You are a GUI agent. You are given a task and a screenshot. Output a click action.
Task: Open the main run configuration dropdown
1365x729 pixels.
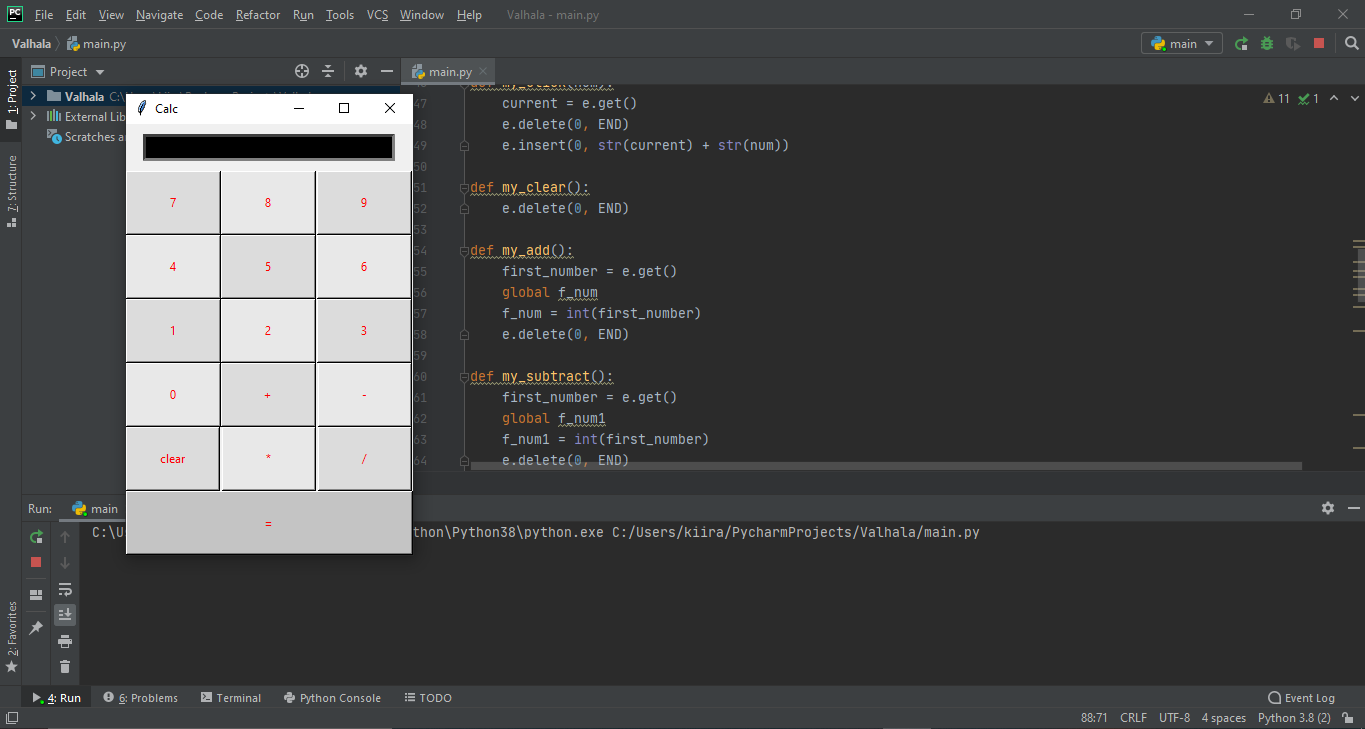(1181, 43)
